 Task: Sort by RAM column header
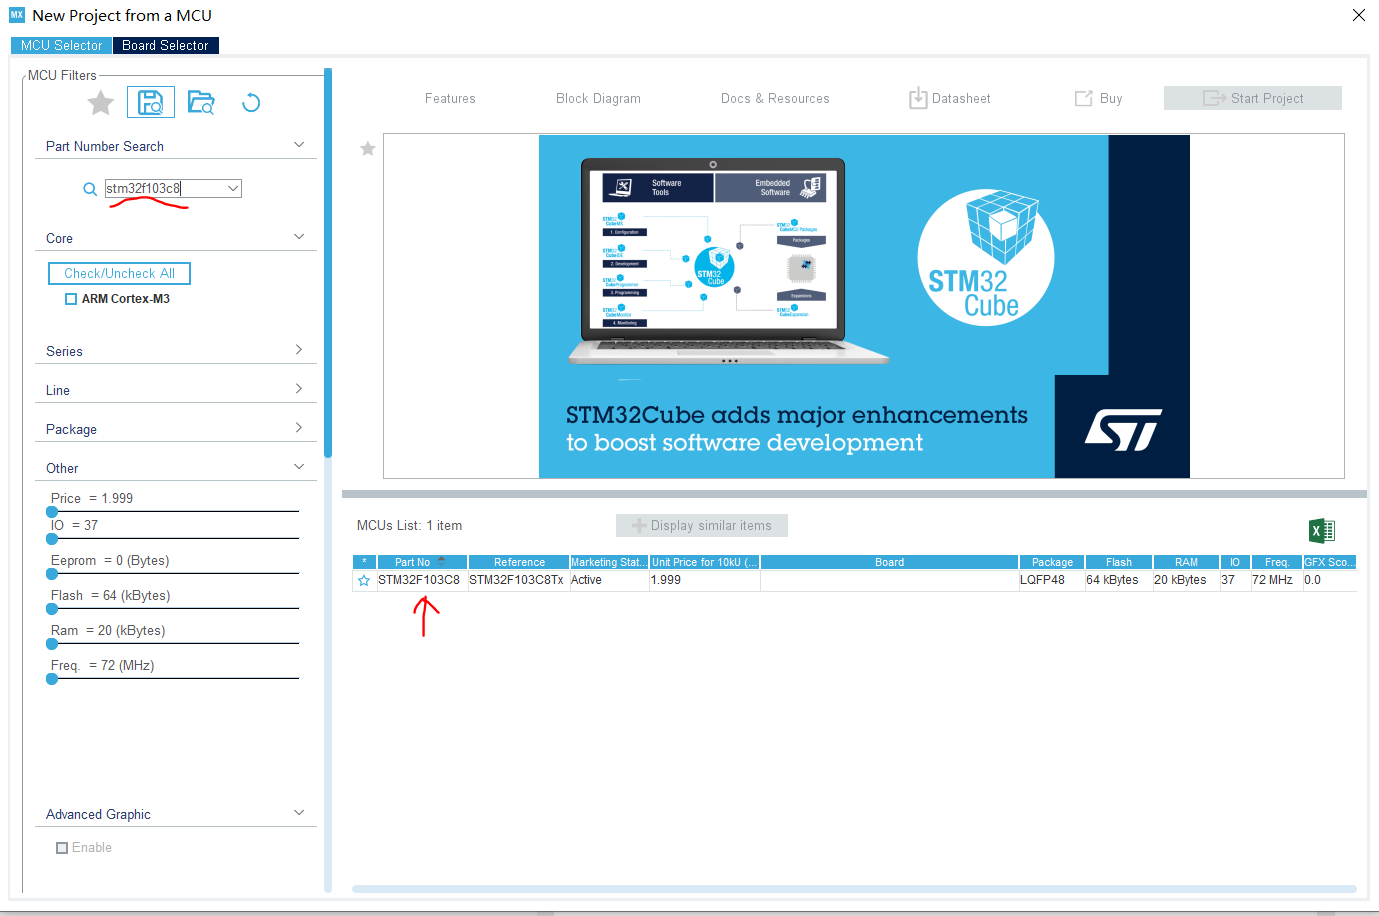point(1186,562)
